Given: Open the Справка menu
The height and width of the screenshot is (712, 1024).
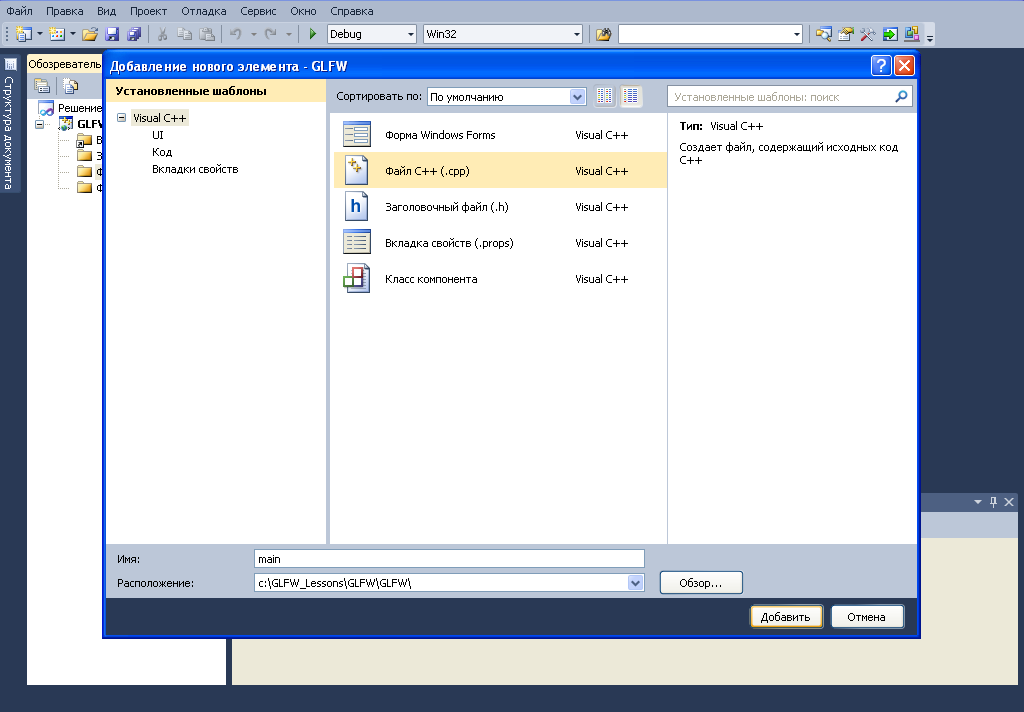Looking at the screenshot, I should (352, 11).
